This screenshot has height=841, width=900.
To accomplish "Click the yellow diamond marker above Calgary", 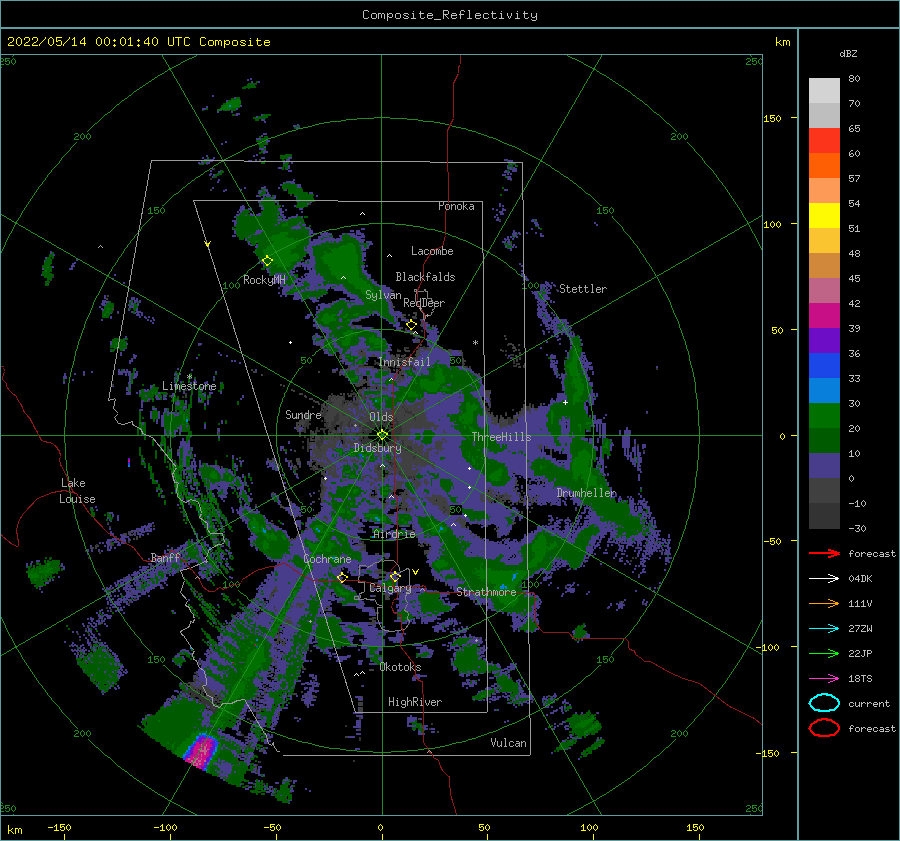I will click(x=395, y=576).
